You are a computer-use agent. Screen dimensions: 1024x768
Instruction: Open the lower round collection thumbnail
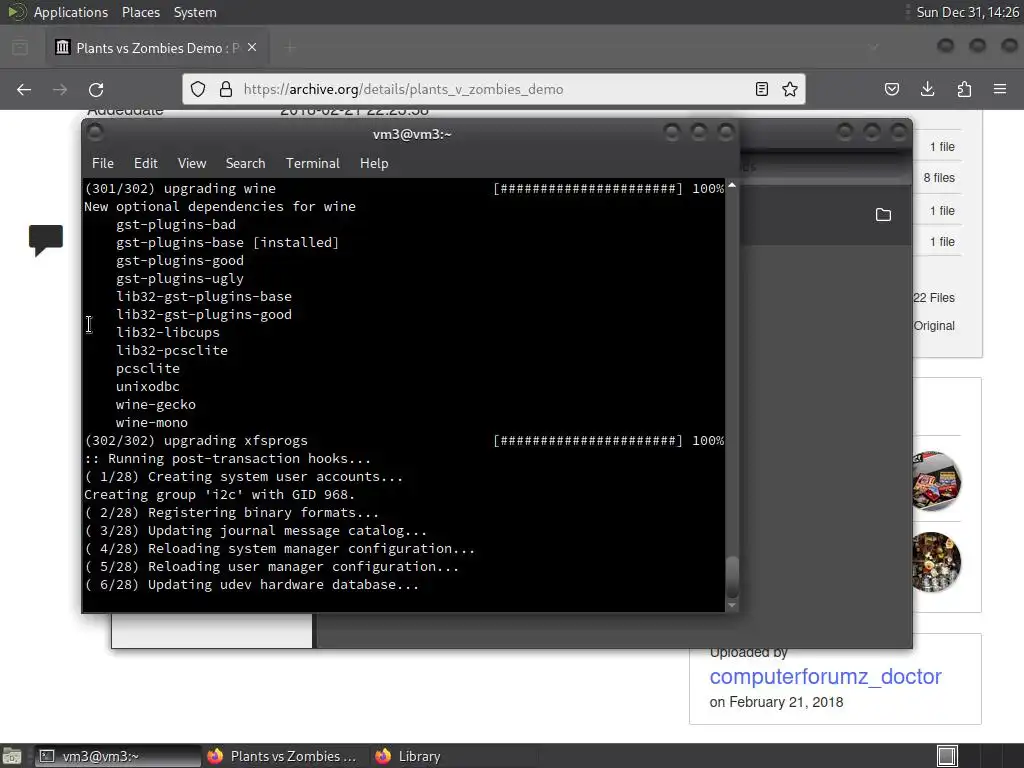936,562
